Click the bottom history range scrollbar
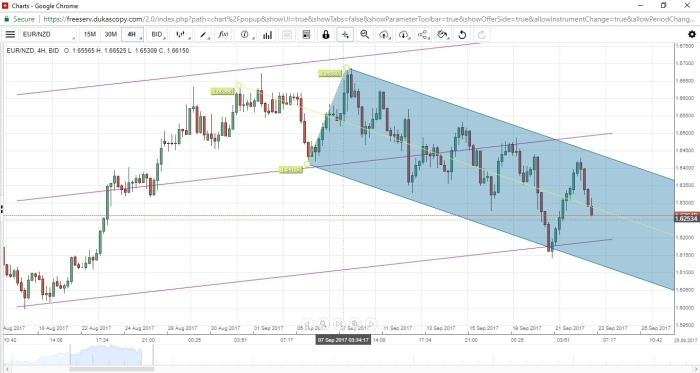This screenshot has width=700, height=373. 112,369
